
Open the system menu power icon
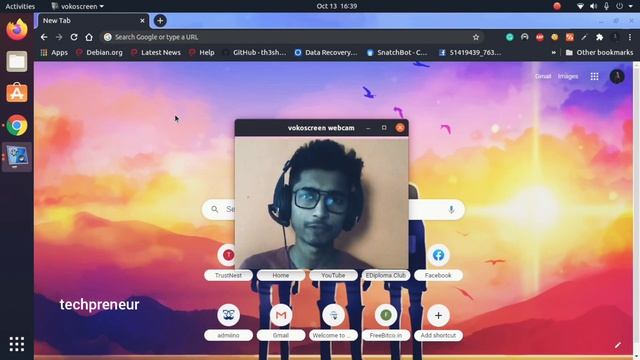[x=620, y=6]
